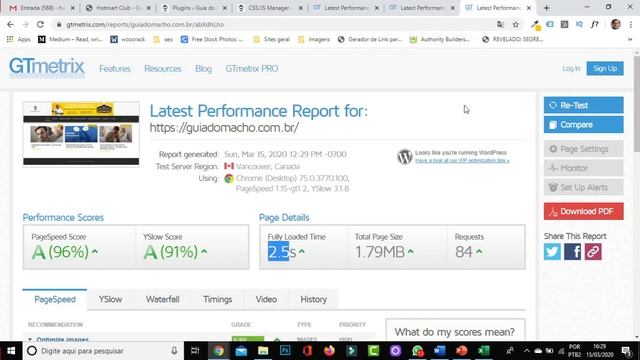Switch to the Hotmart Club tab

coord(118,8)
